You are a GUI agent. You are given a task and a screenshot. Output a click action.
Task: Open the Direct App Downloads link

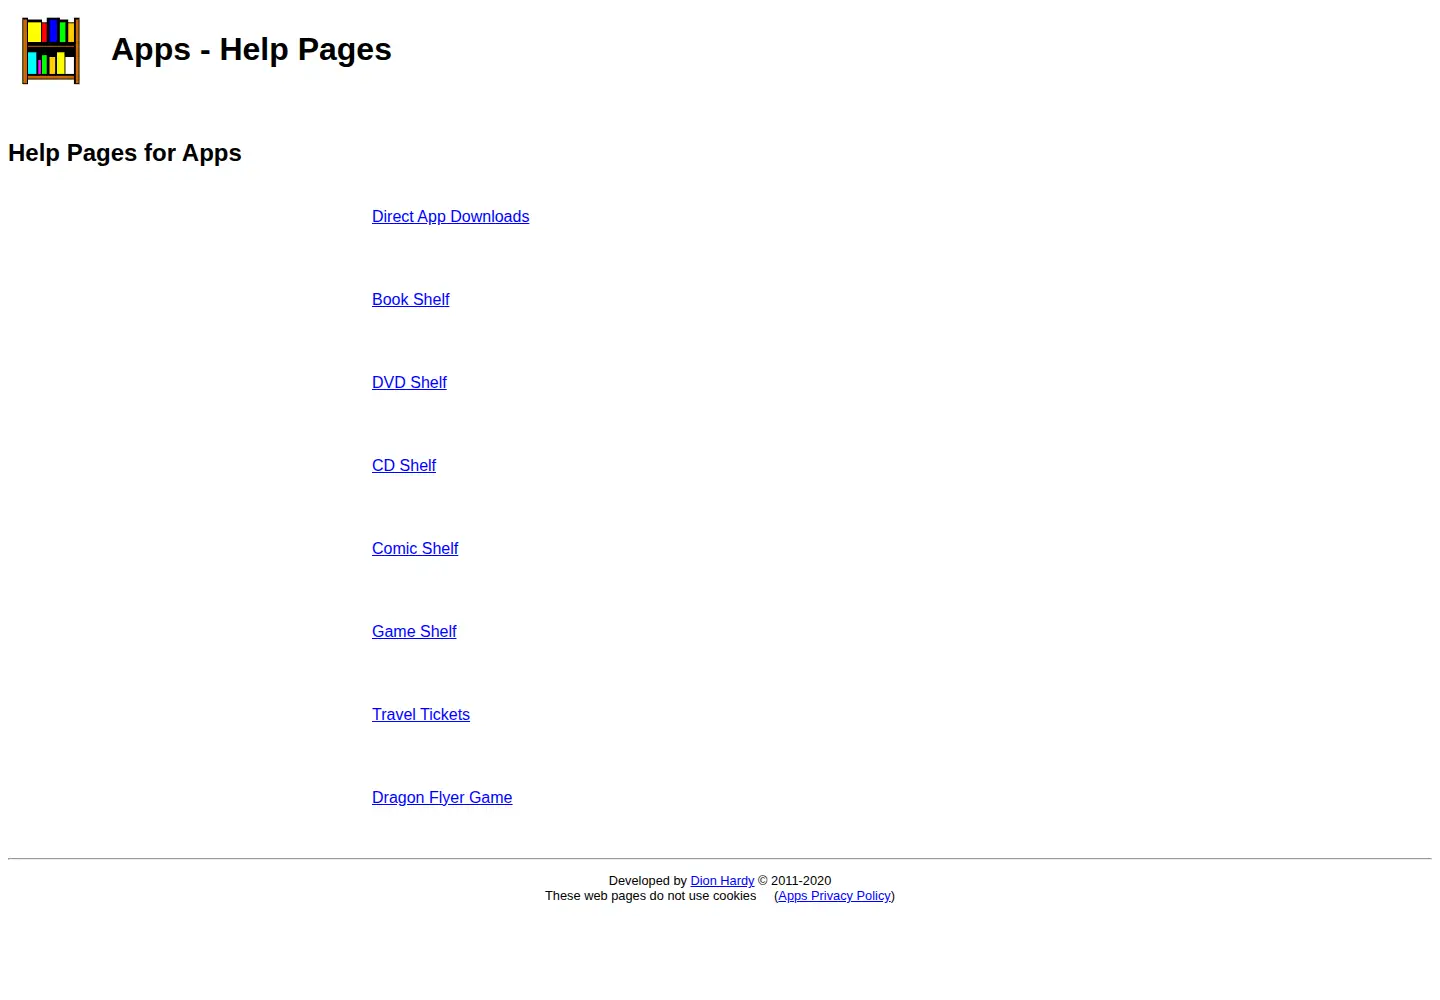point(450,217)
